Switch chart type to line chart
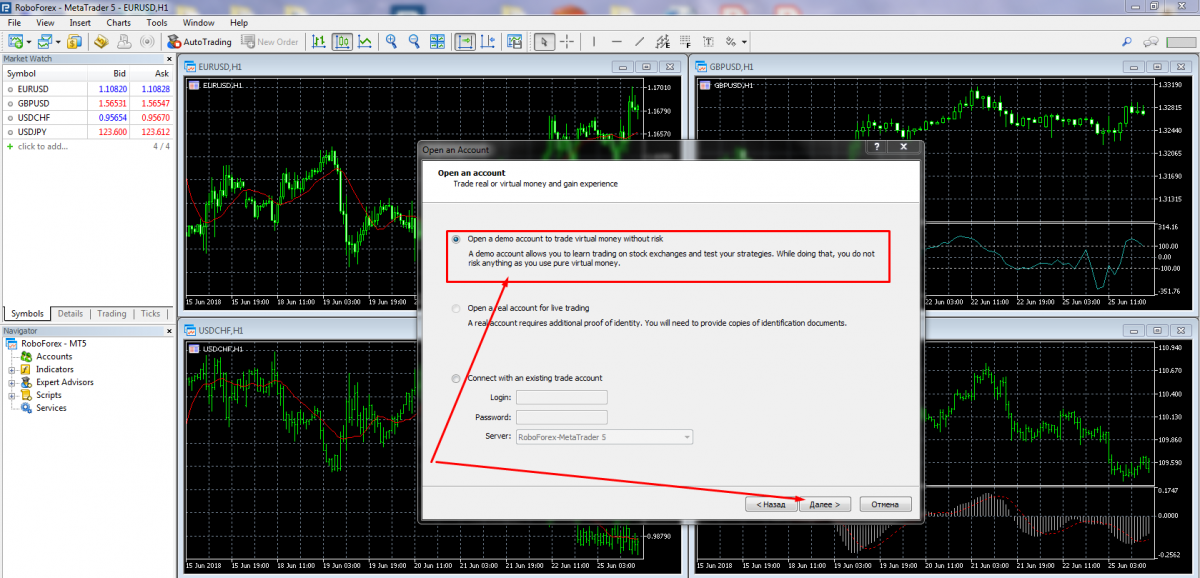The height and width of the screenshot is (578, 1200). [365, 42]
